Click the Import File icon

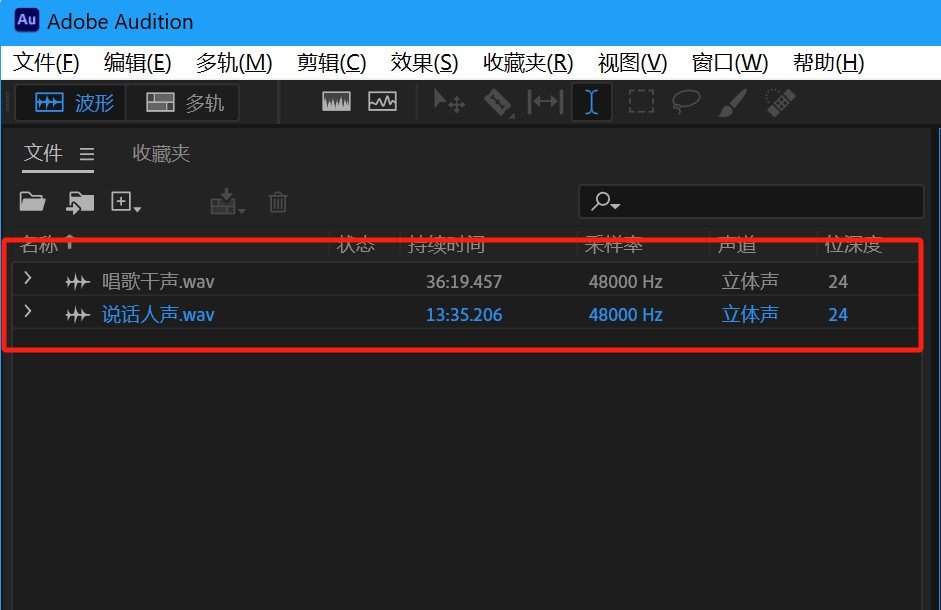80,202
